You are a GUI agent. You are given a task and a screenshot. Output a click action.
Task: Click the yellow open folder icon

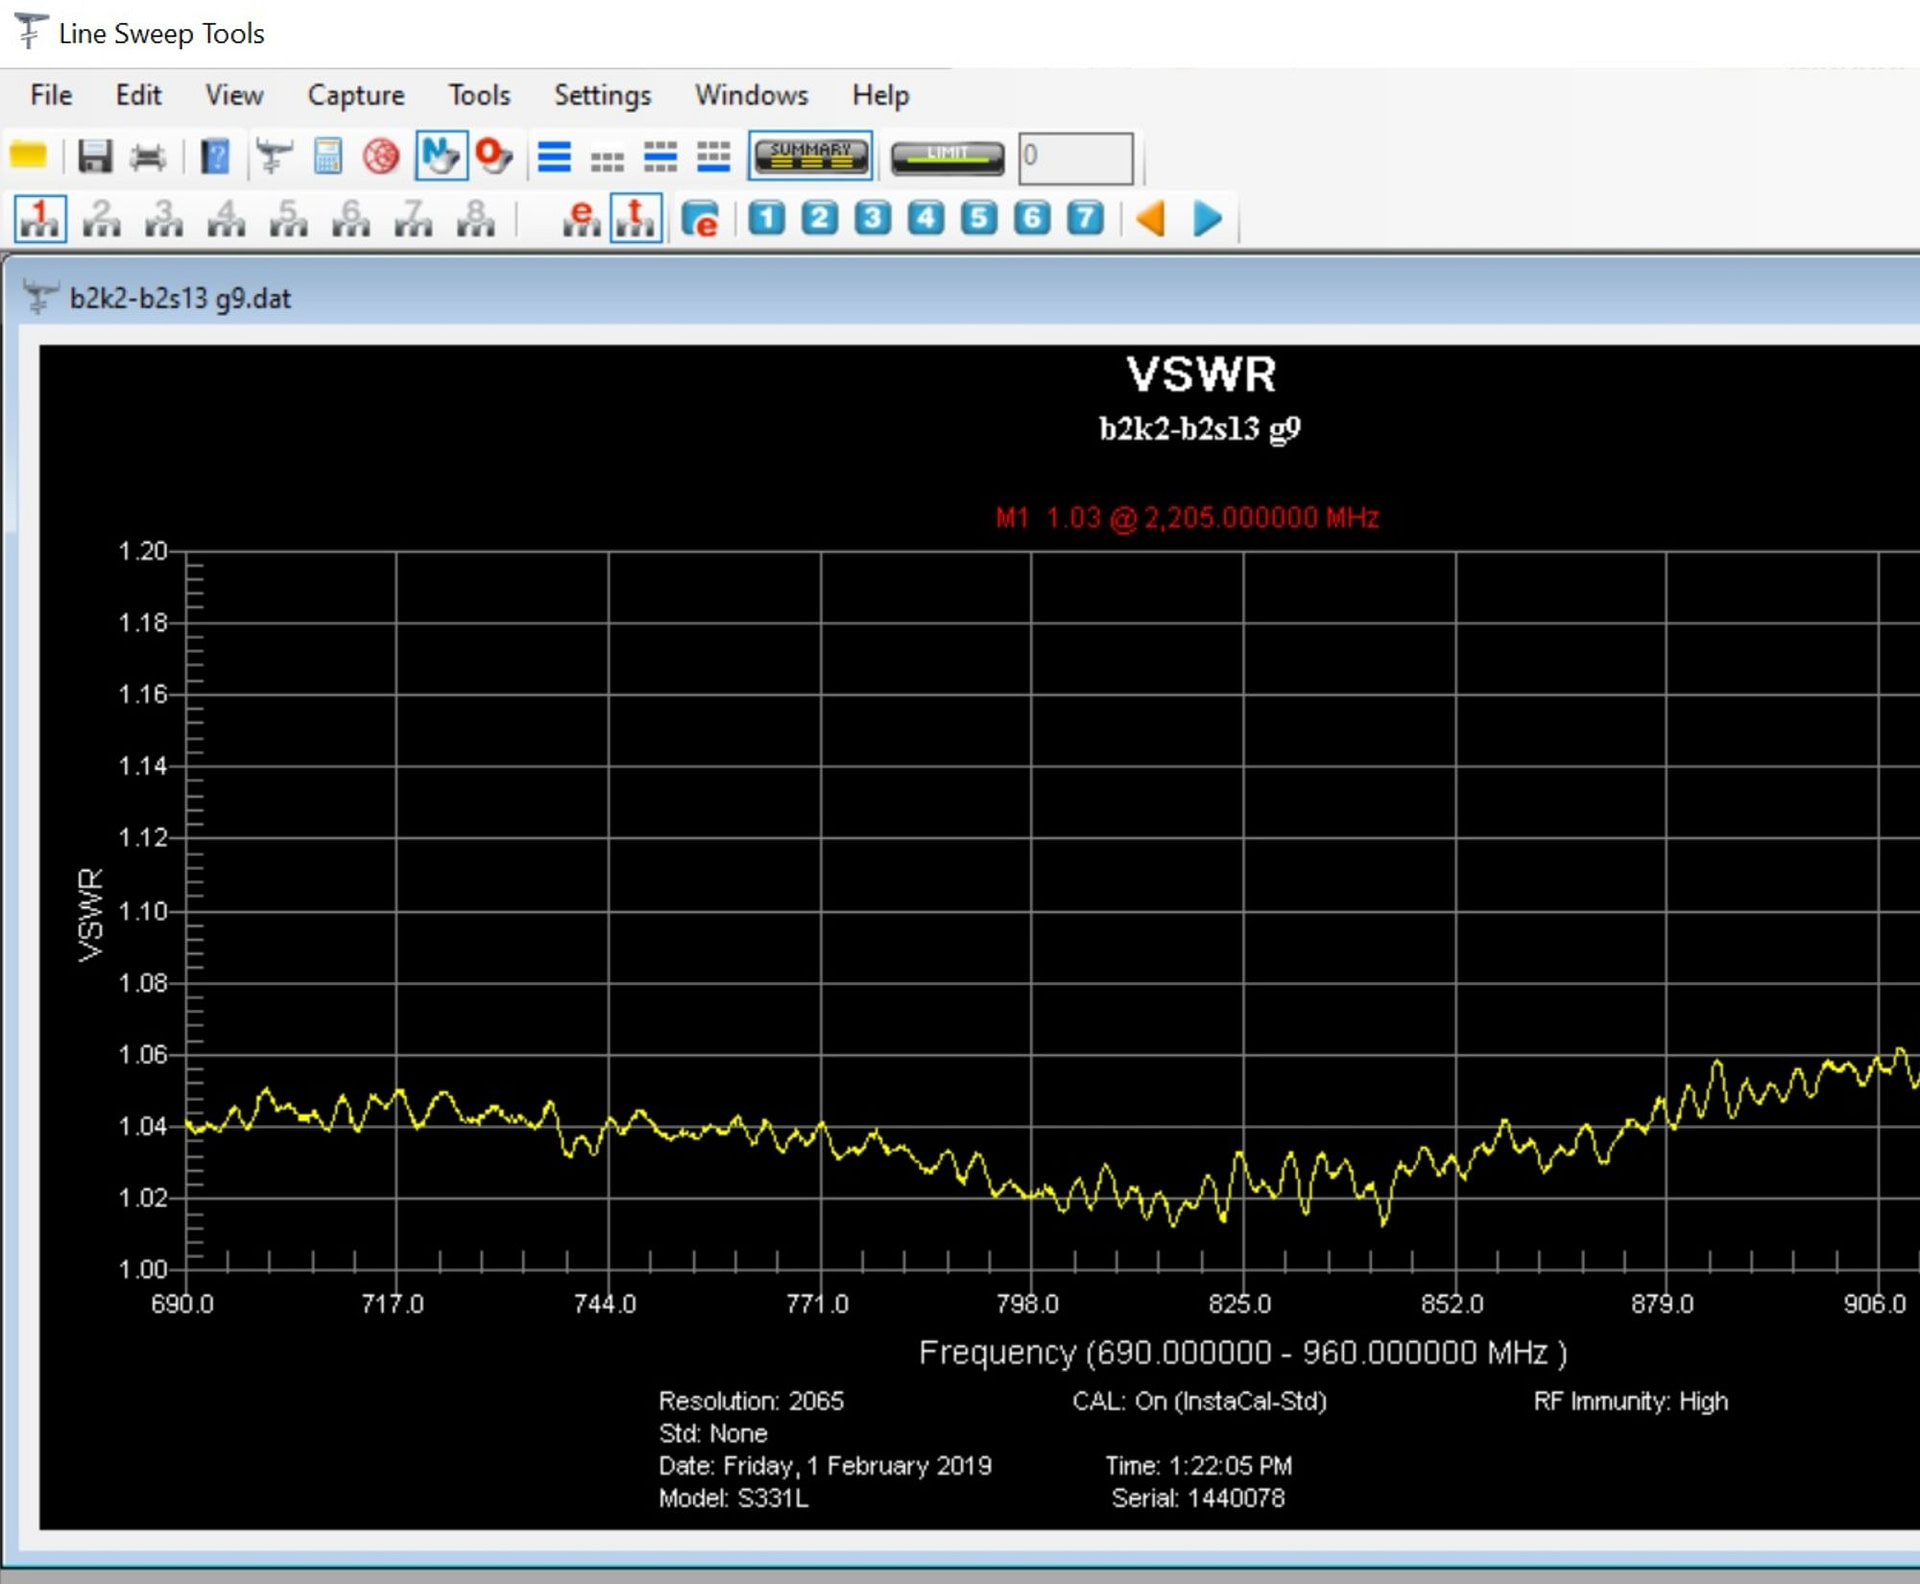tap(28, 156)
